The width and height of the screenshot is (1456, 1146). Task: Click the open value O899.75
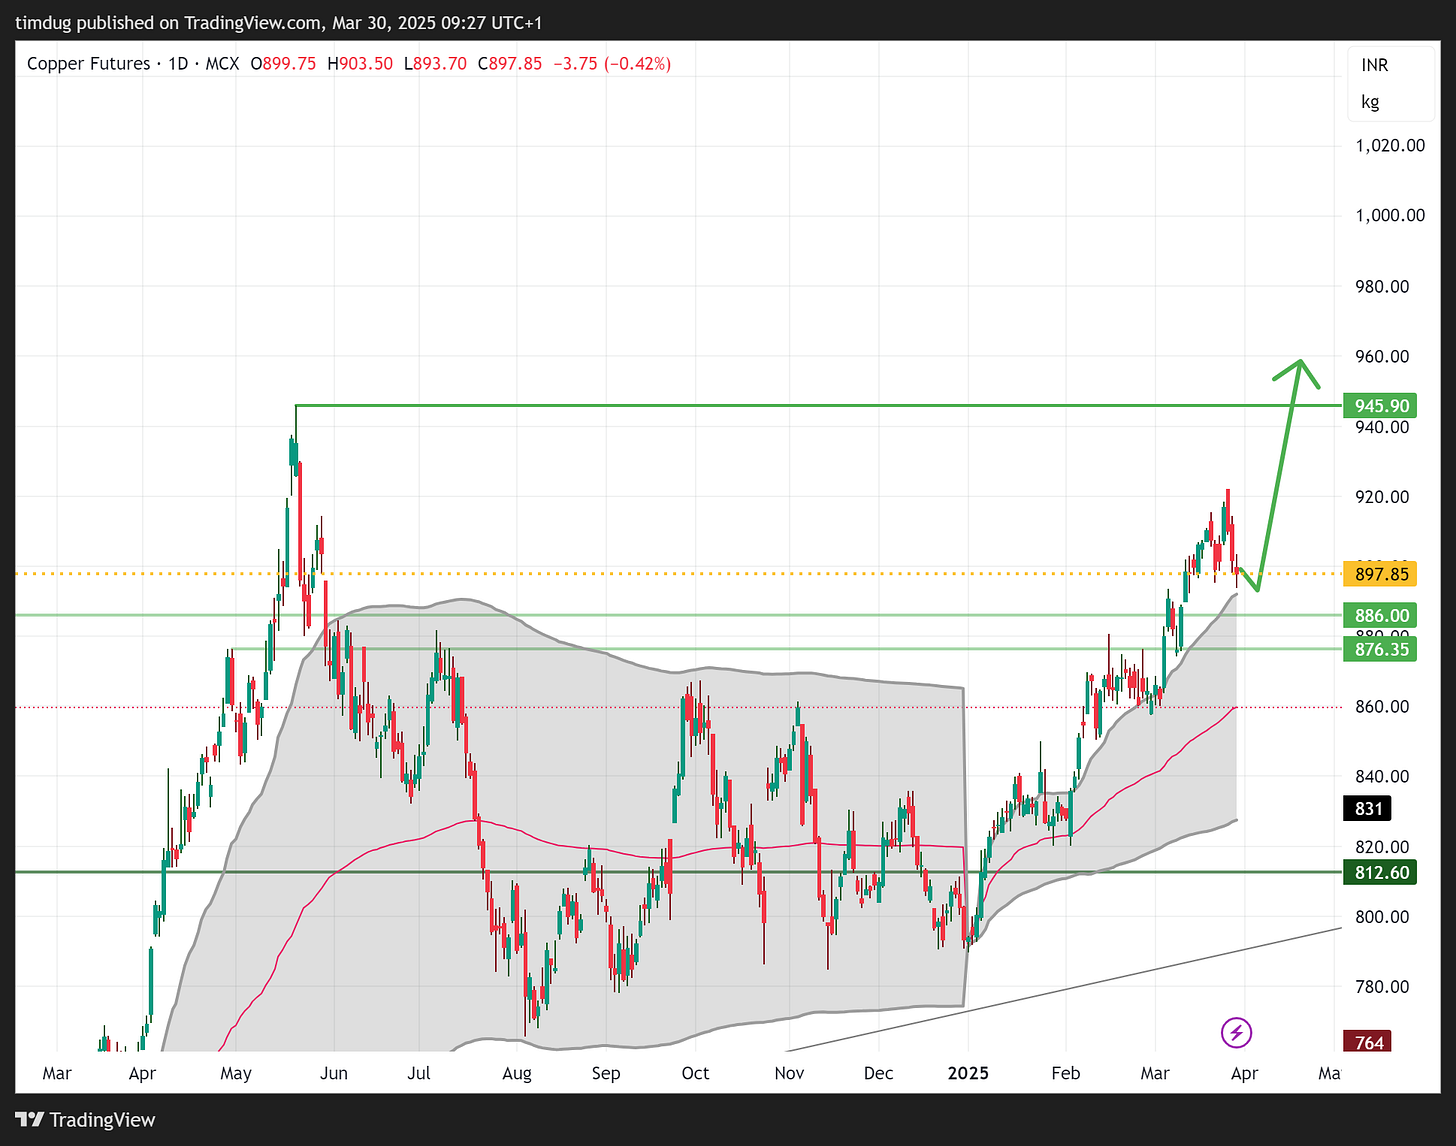[x=283, y=64]
